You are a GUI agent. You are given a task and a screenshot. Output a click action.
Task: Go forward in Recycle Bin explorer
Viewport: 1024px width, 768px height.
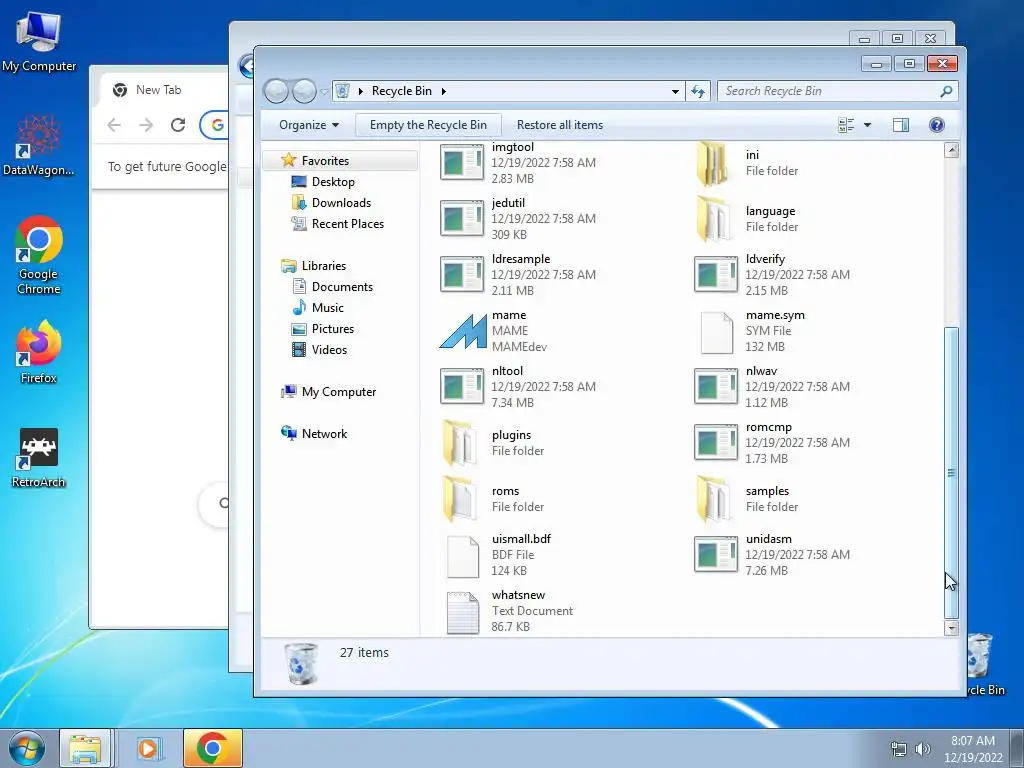(x=304, y=91)
